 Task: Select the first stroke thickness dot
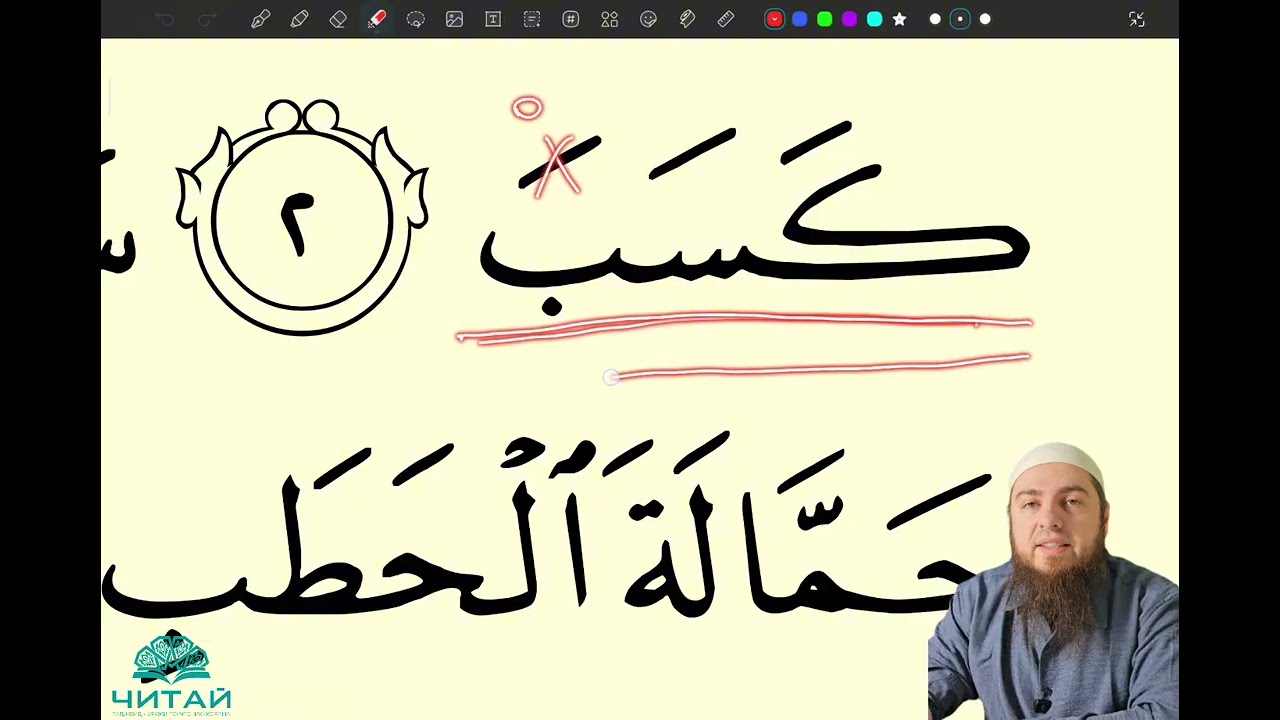point(935,19)
